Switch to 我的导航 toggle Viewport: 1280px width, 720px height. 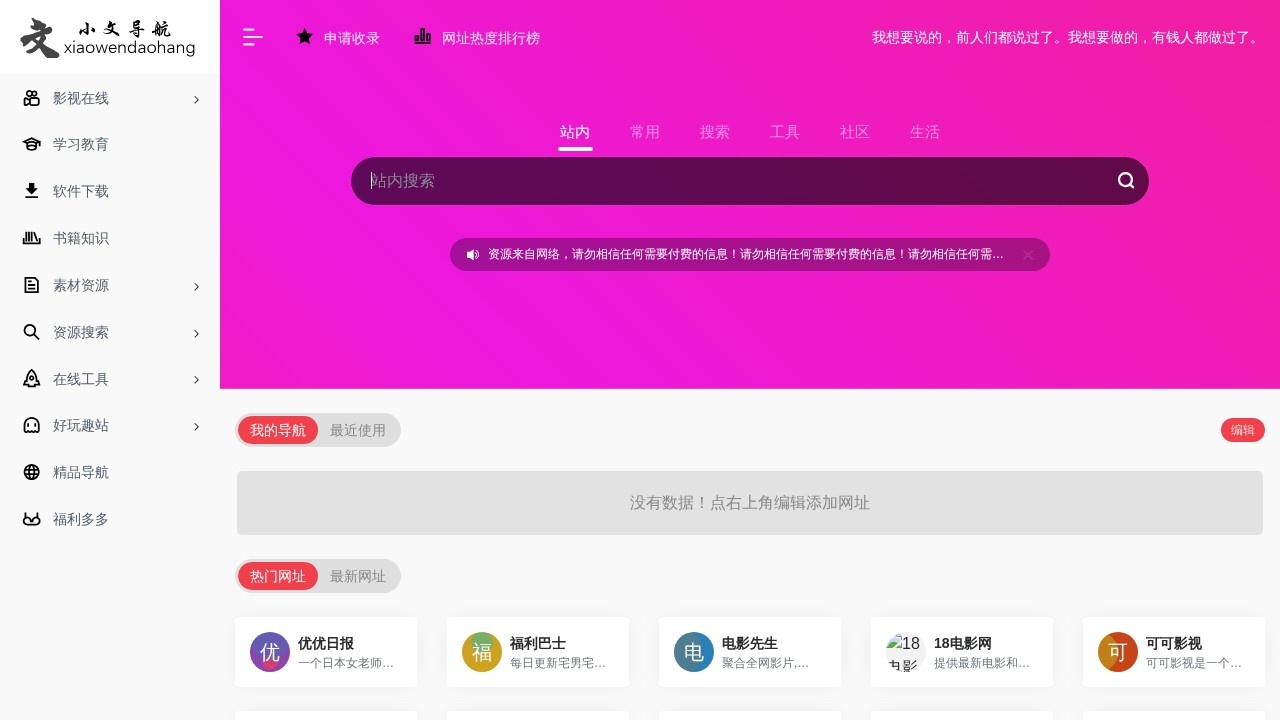278,430
